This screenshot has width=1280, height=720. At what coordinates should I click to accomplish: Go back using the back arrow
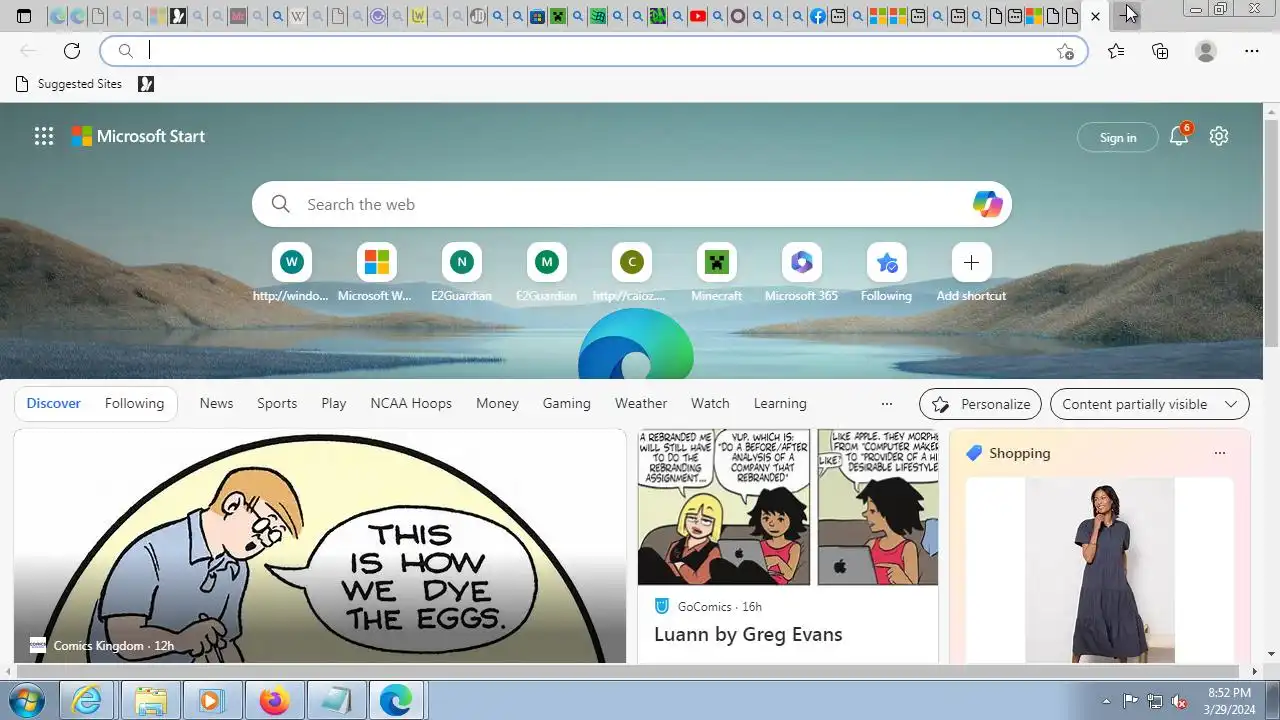coord(28,51)
